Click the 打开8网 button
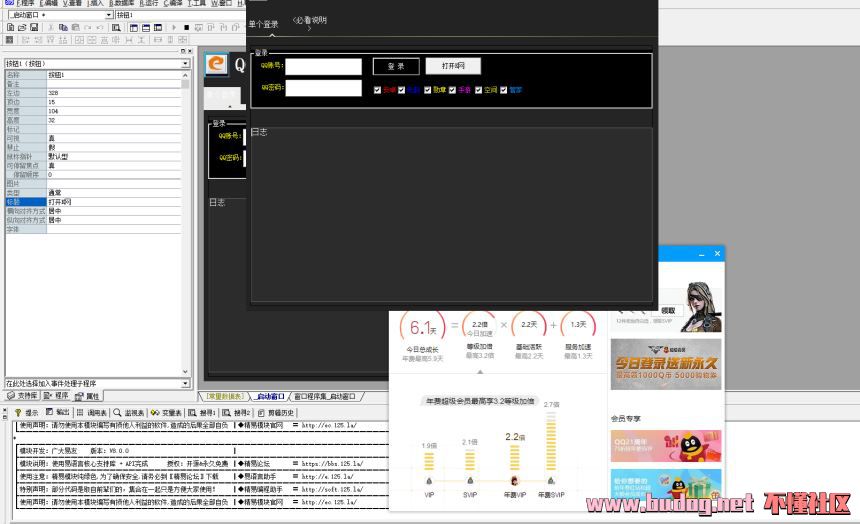 click(x=453, y=66)
